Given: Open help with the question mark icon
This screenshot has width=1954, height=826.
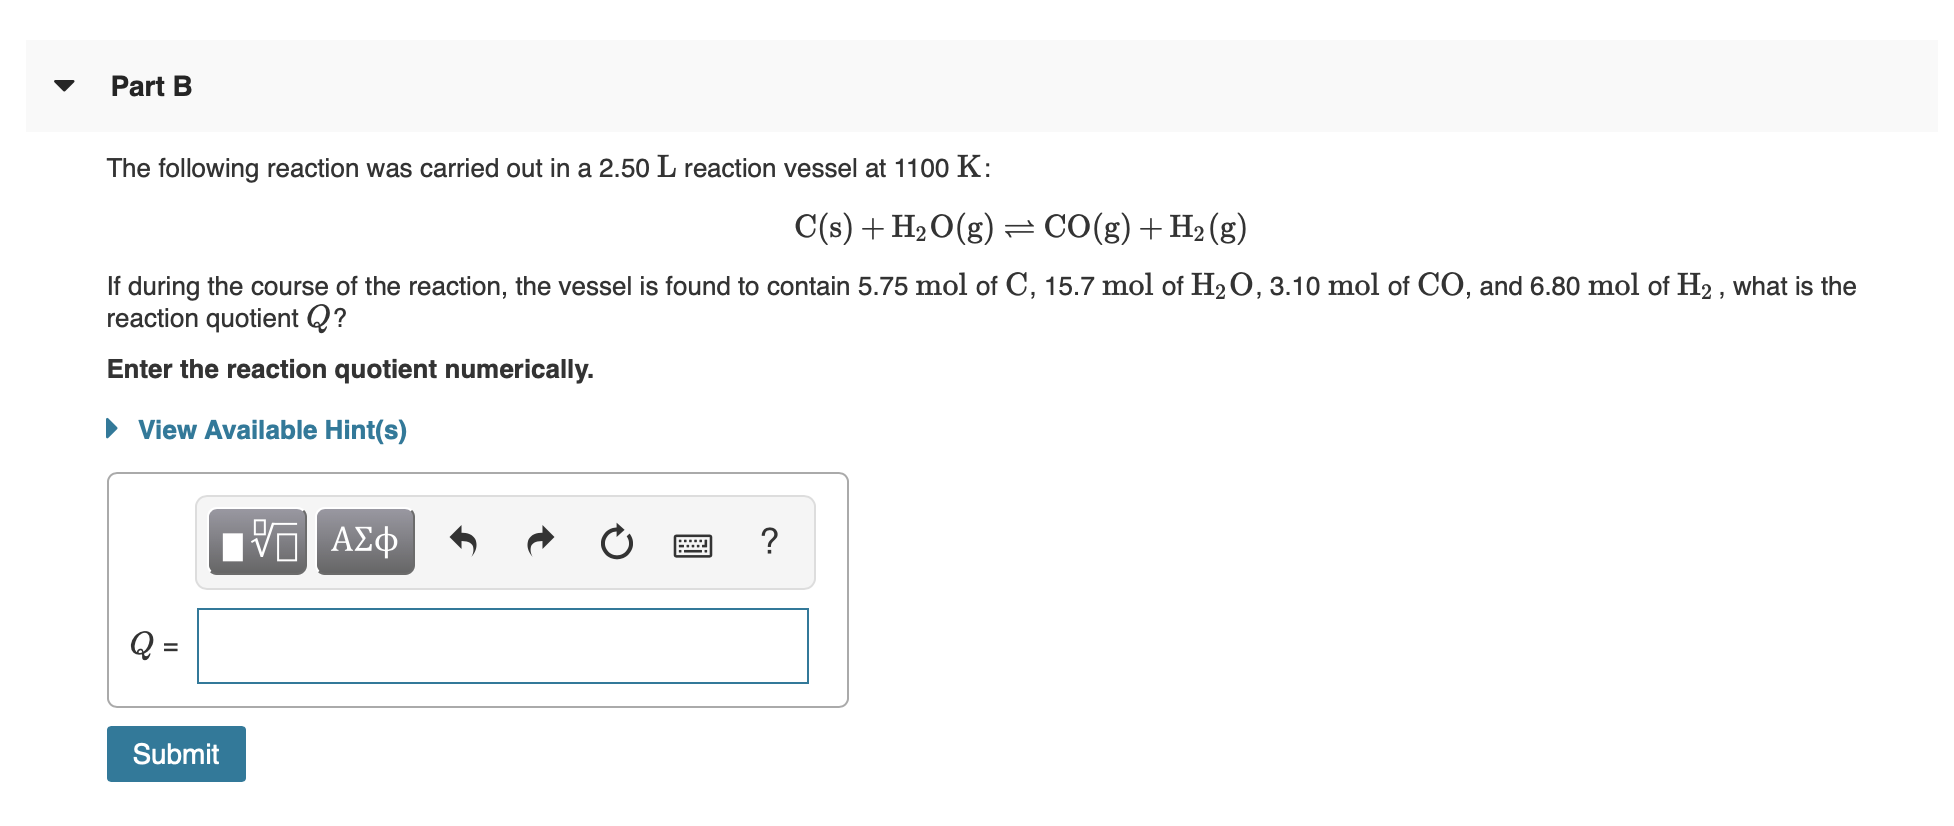Looking at the screenshot, I should coord(769,541).
